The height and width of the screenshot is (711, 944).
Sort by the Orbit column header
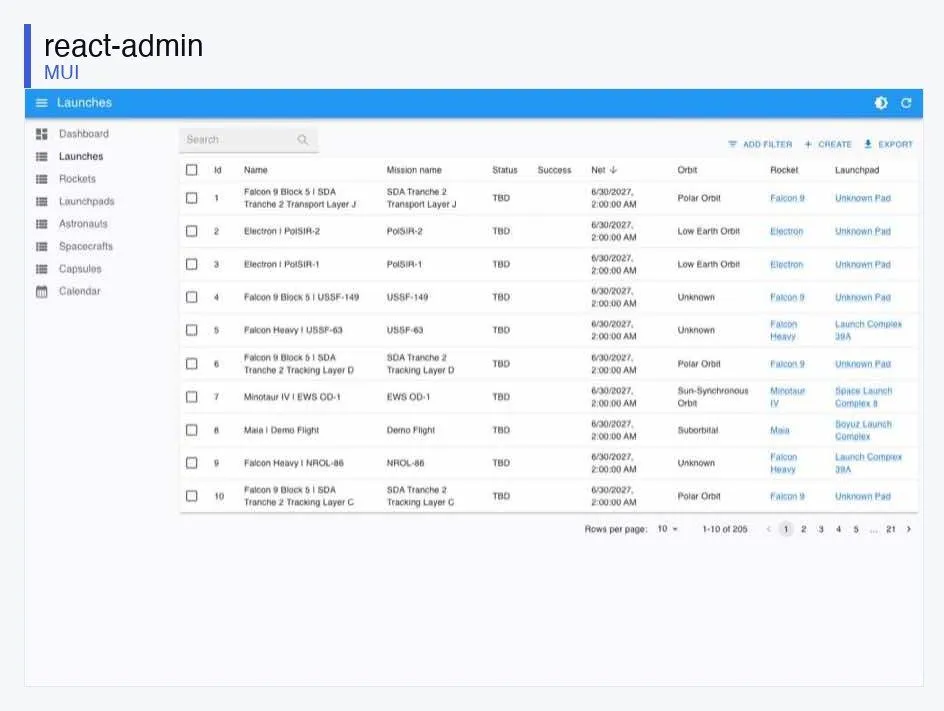coord(687,170)
